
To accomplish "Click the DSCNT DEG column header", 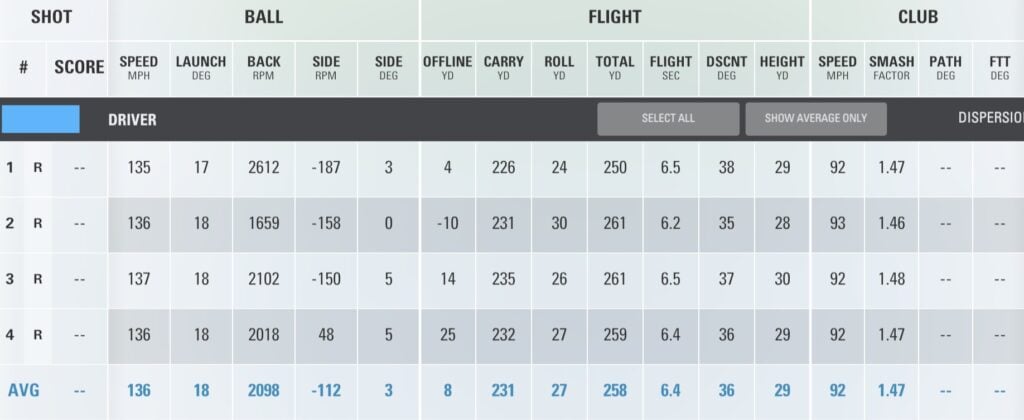I will (x=727, y=67).
